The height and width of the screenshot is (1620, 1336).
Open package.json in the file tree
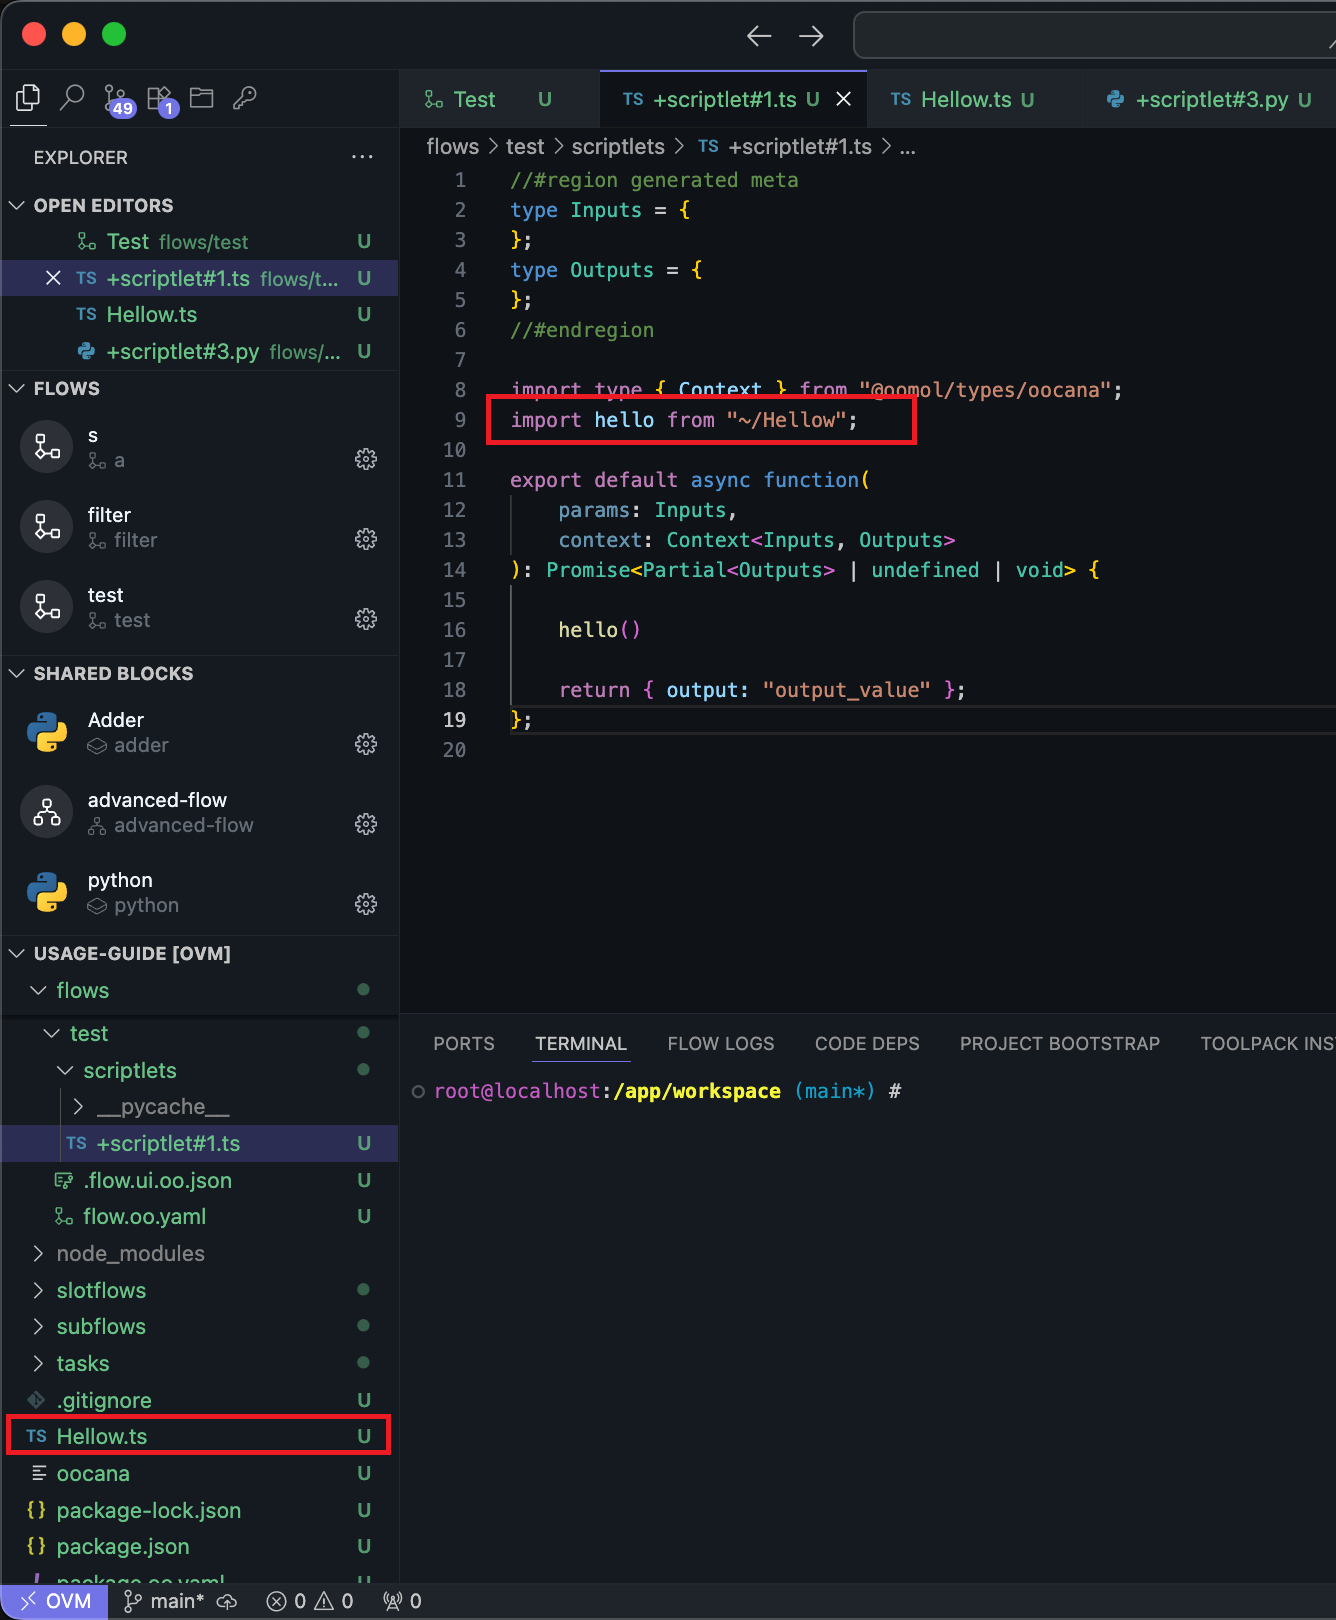pos(122,1546)
